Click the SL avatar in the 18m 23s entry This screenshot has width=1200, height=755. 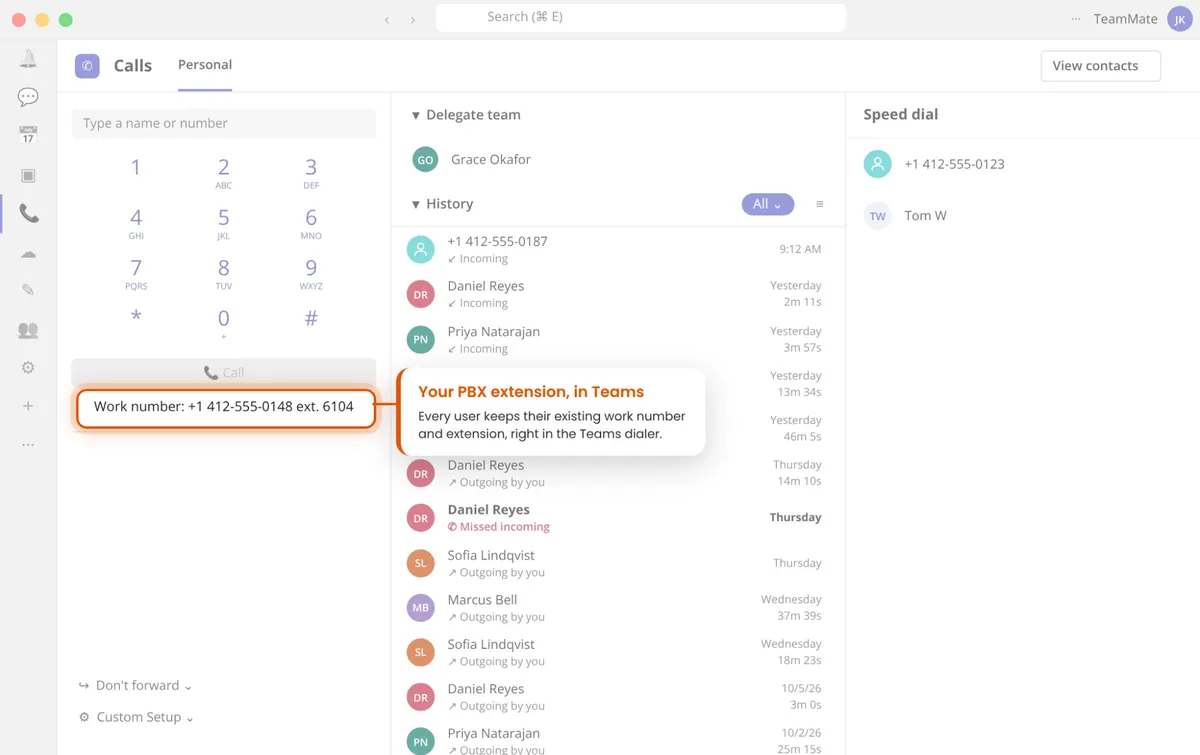(421, 652)
